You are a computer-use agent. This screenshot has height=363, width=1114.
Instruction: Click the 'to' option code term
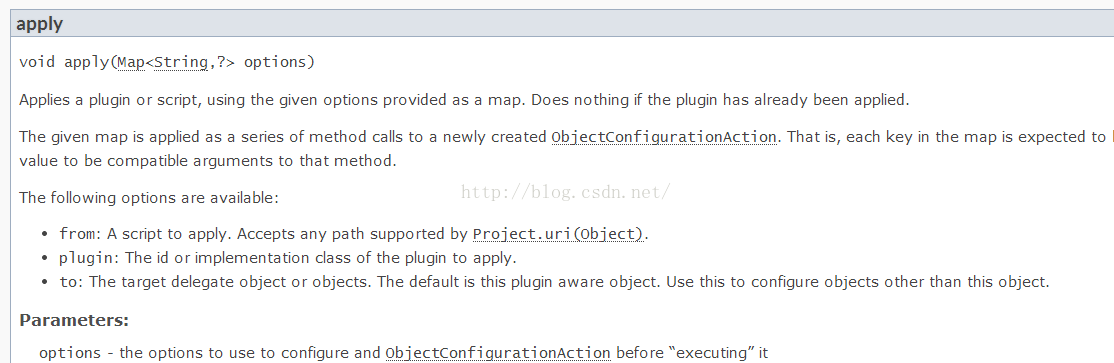68,282
